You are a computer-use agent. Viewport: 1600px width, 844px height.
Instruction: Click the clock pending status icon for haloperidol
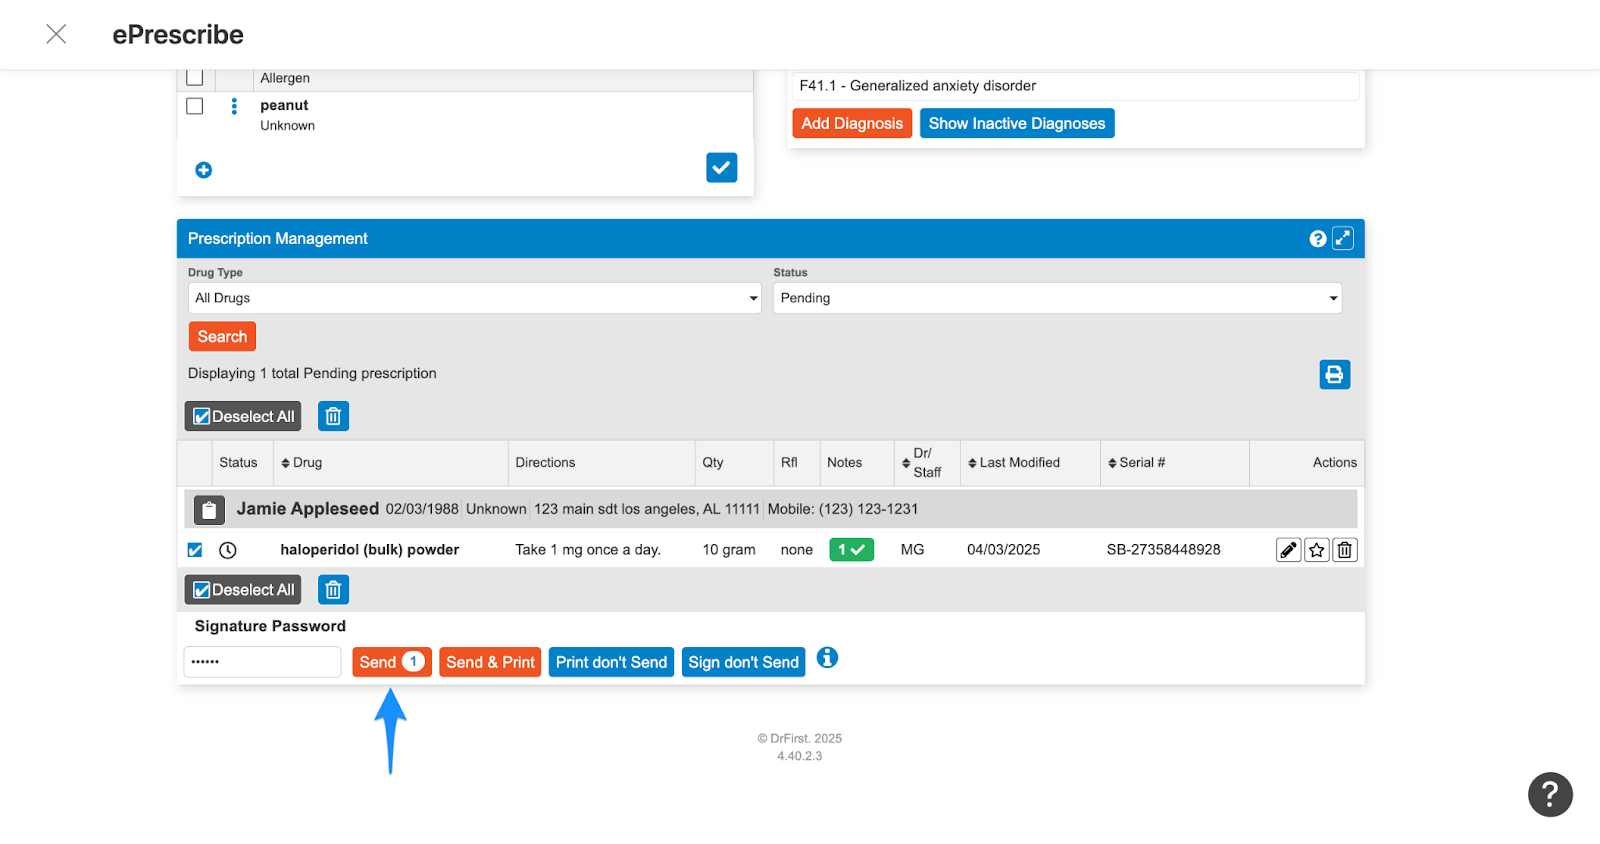pos(228,550)
